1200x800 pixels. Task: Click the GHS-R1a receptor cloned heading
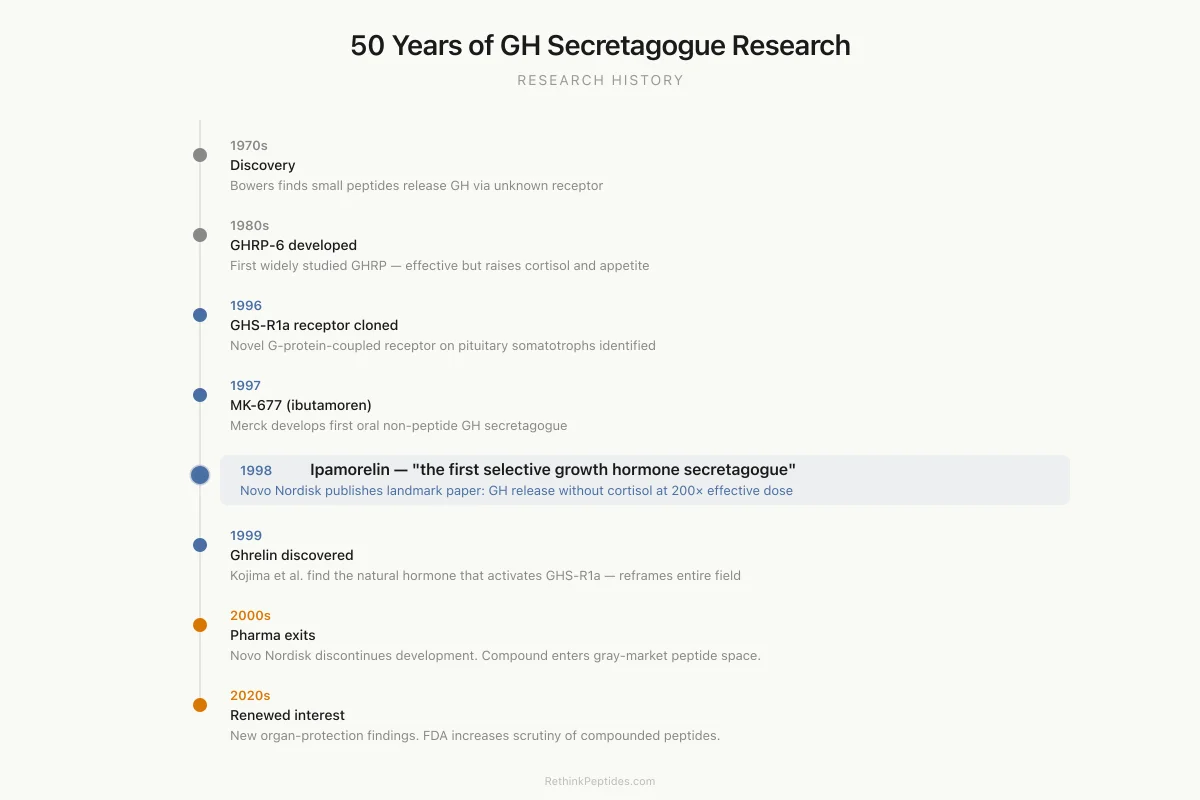pyautogui.click(x=314, y=325)
